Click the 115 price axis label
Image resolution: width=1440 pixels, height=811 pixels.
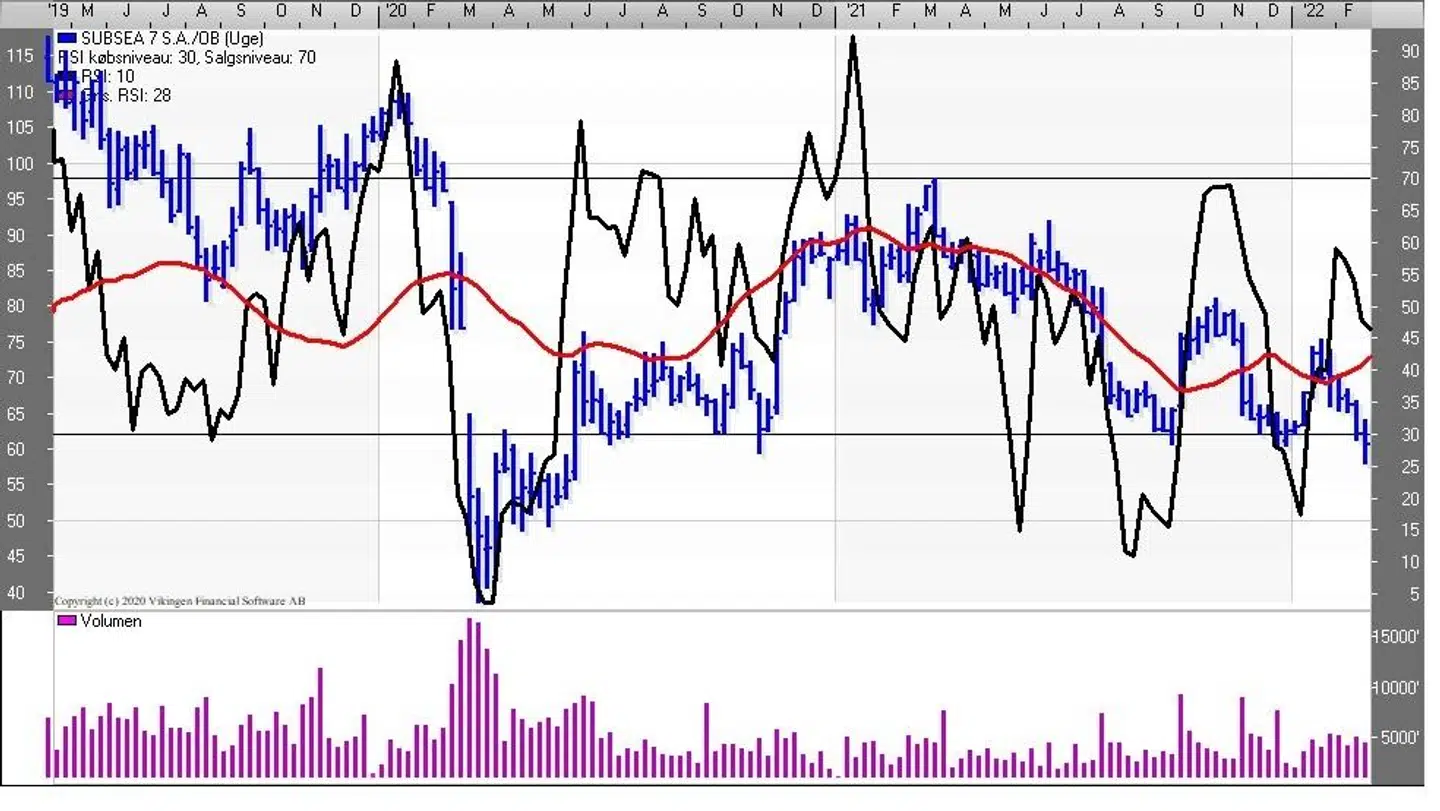pyautogui.click(x=20, y=57)
